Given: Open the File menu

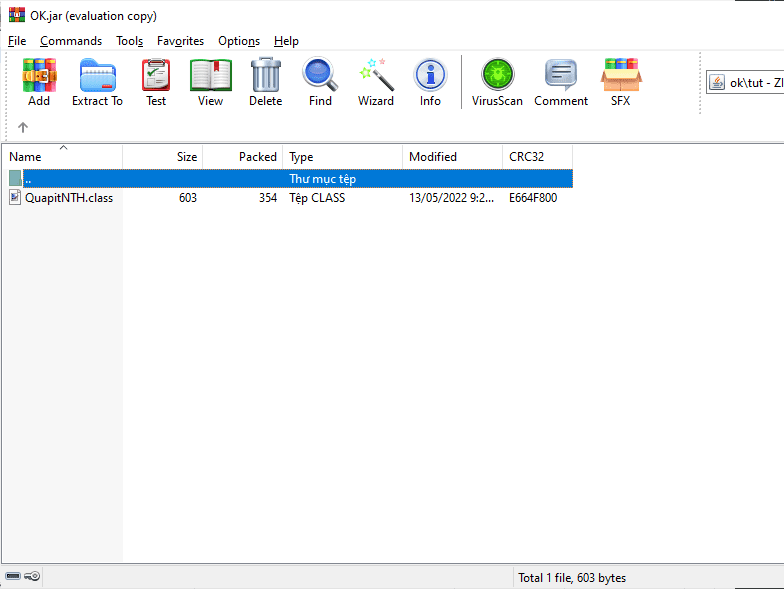Looking at the screenshot, I should point(17,41).
